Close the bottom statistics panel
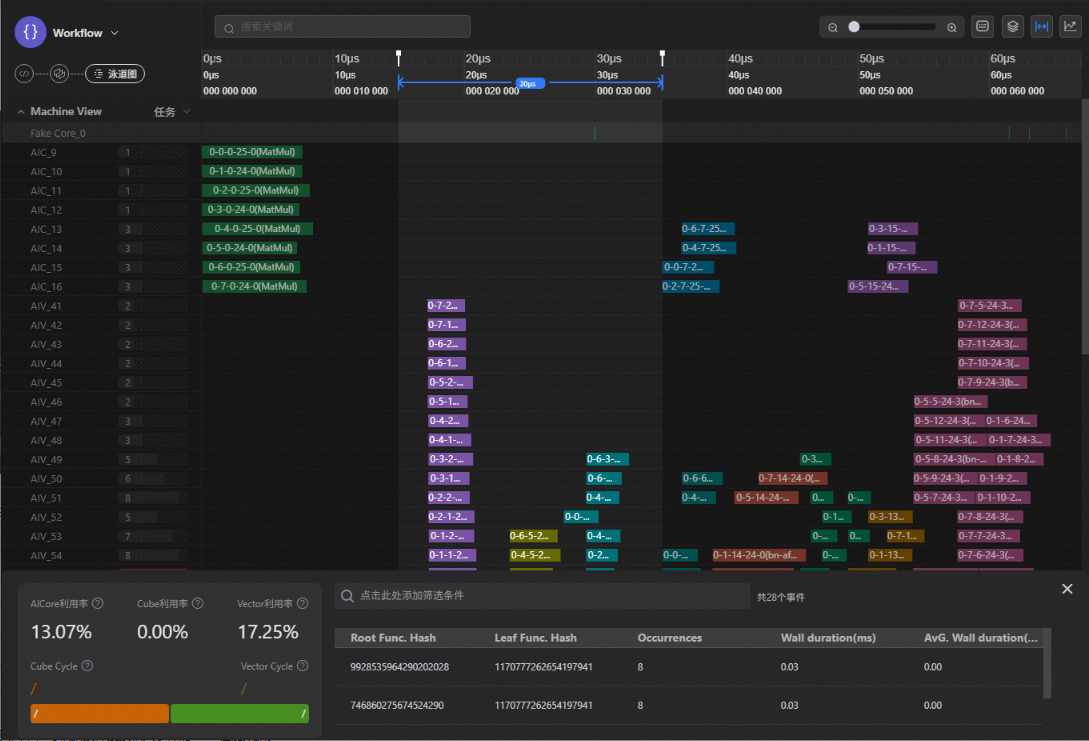Viewport: 1089px width, 741px height. 1067,589
